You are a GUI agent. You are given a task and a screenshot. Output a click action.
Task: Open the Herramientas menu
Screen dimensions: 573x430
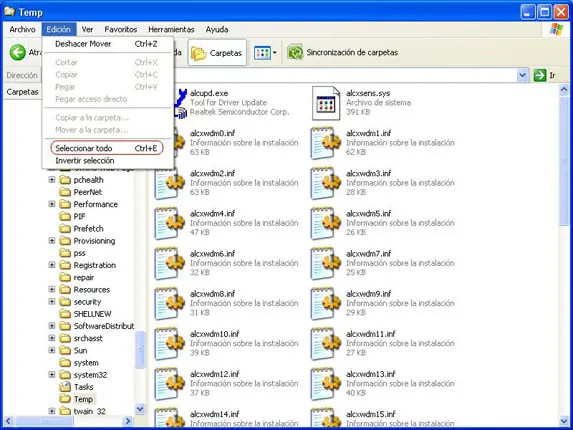[x=171, y=30]
